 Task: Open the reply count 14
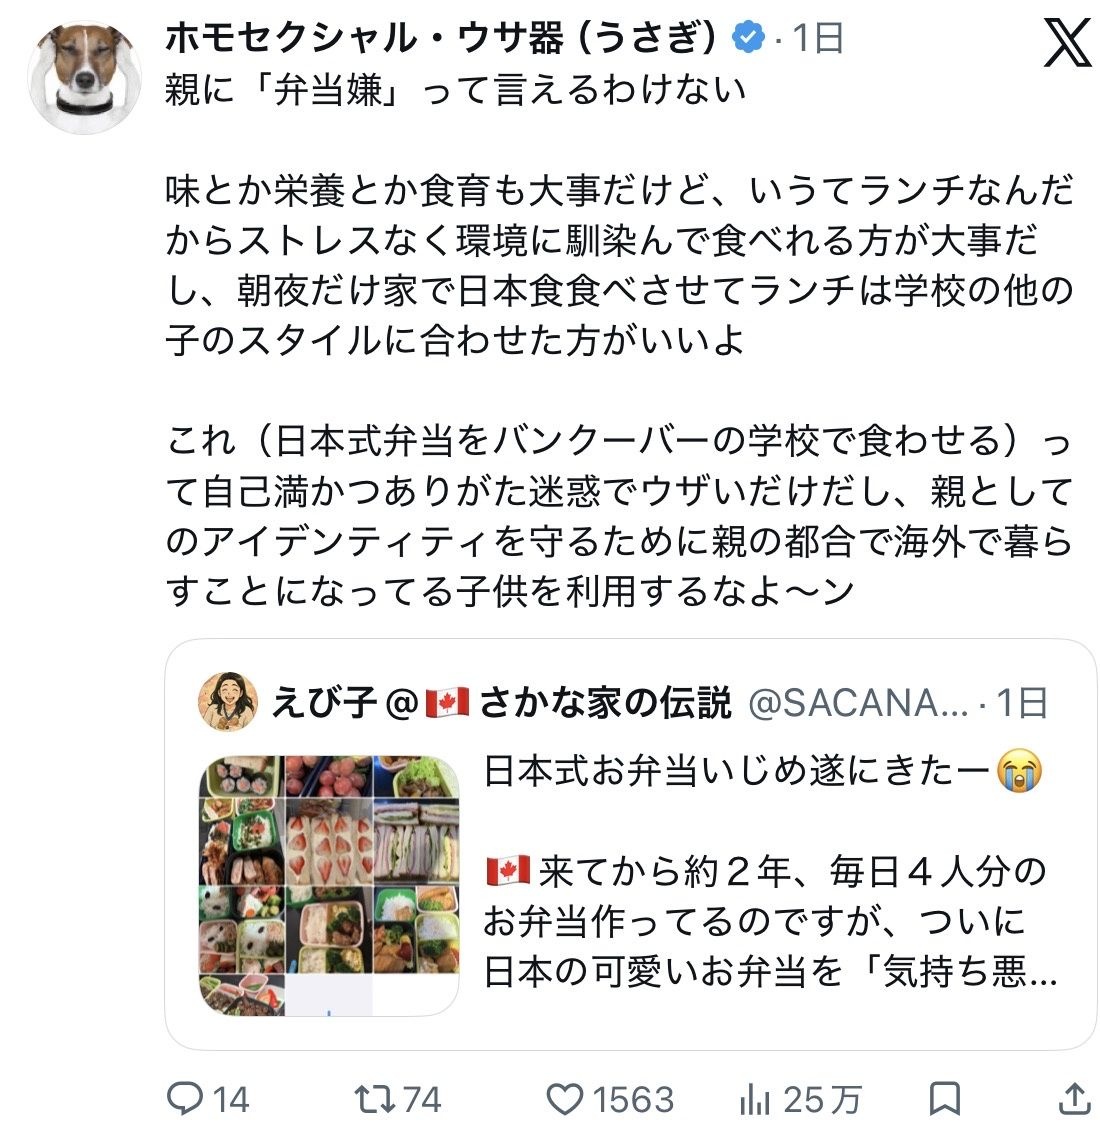click(231, 1100)
